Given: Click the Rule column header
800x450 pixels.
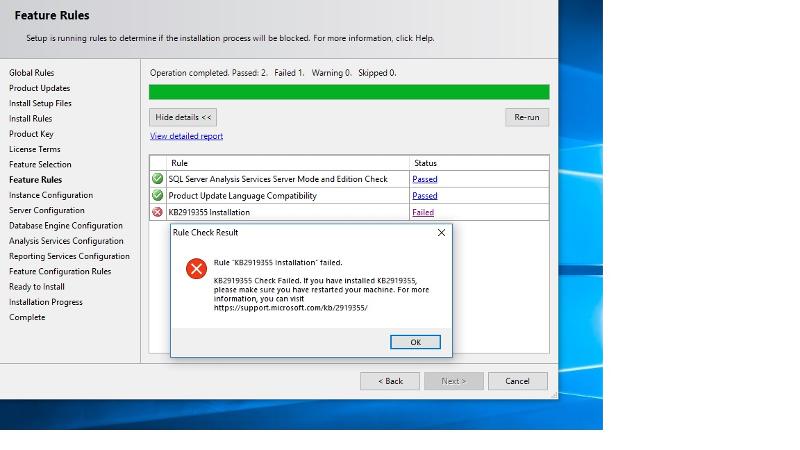Looking at the screenshot, I should pyautogui.click(x=288, y=163).
